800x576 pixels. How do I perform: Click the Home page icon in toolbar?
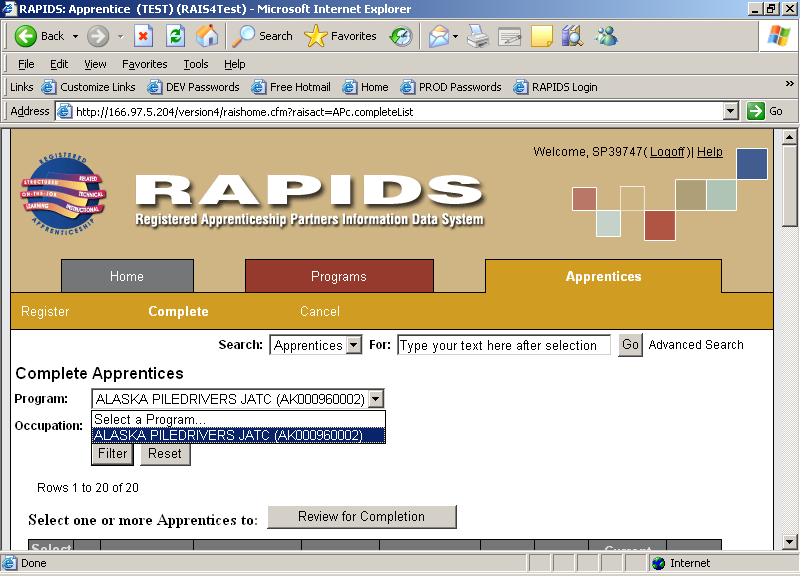pyautogui.click(x=207, y=36)
